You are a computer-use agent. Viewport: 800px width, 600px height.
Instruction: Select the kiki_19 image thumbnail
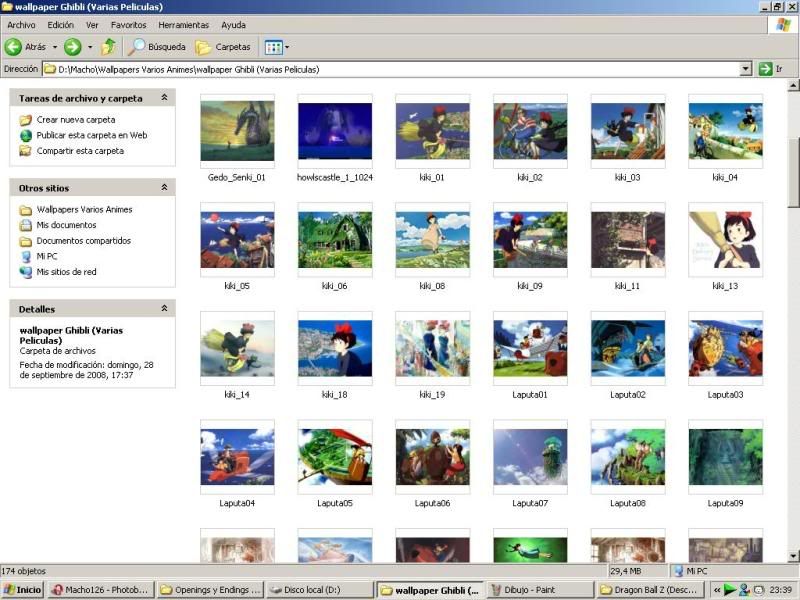[x=433, y=348]
